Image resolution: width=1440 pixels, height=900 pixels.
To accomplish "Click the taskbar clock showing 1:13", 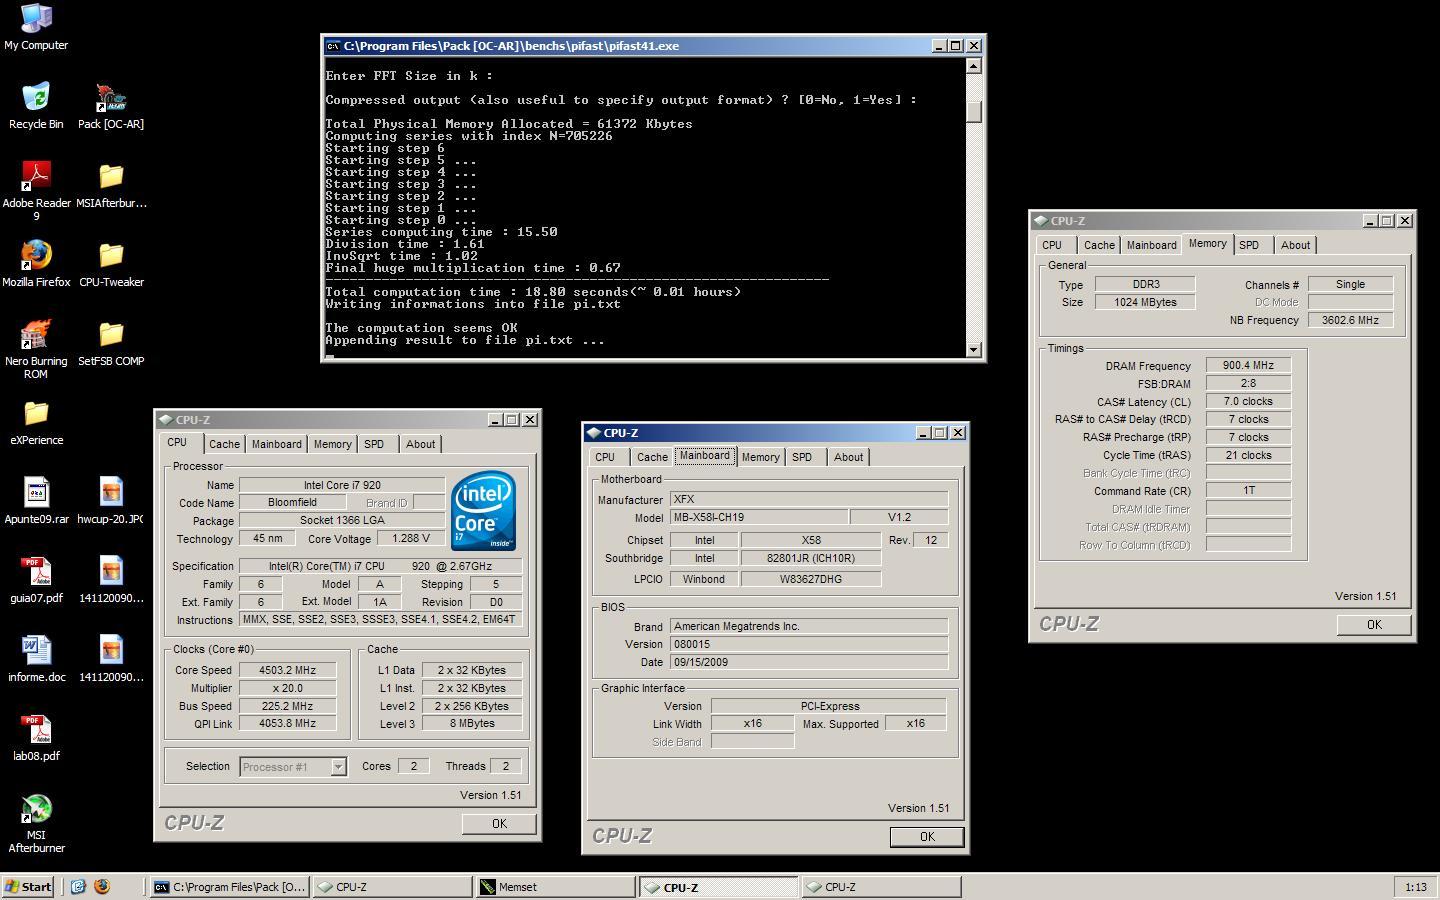I will 1415,887.
